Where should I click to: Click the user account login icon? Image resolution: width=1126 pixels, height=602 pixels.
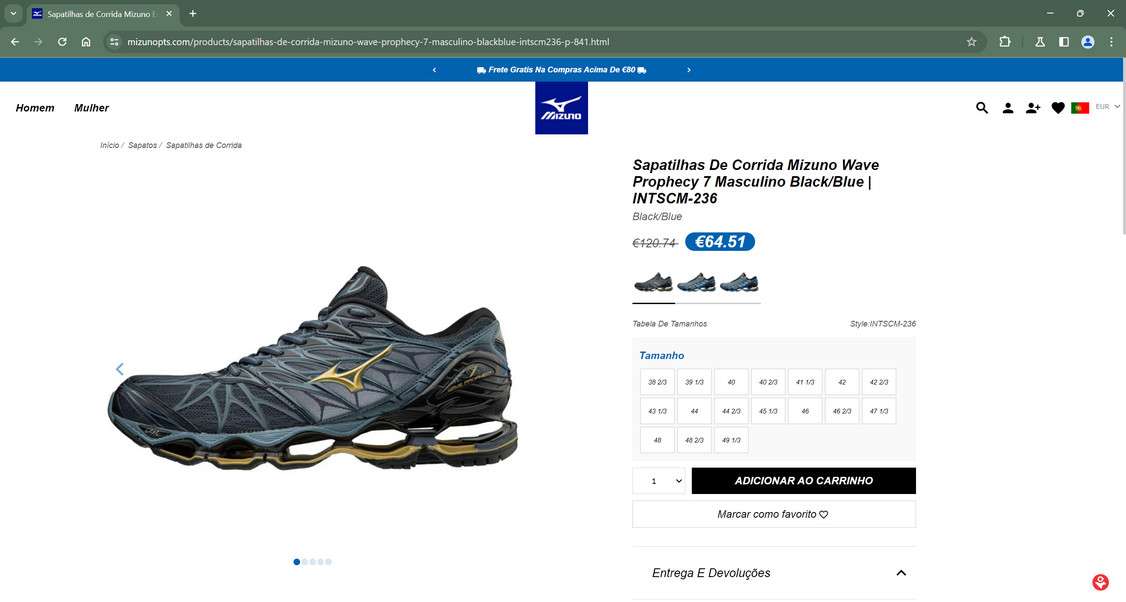point(1008,108)
